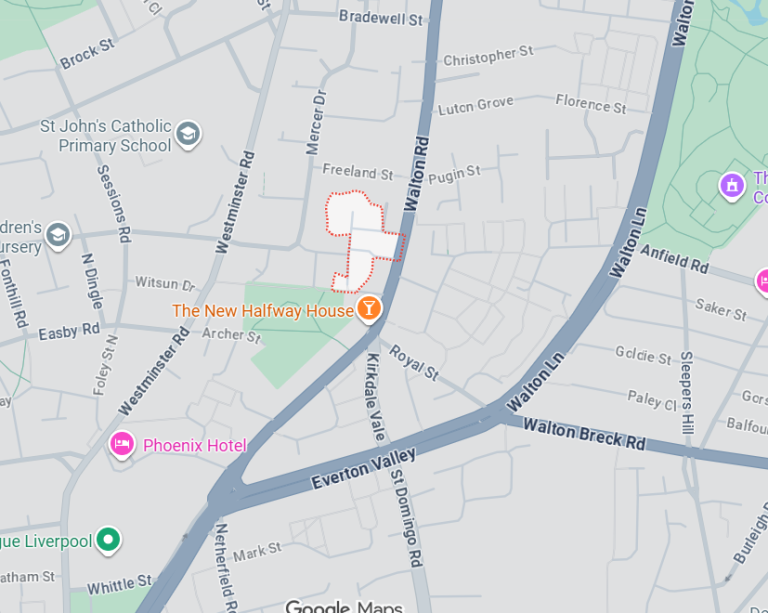This screenshot has width=768, height=613.
Task: Click the New Halfway House bar icon
Action: [x=369, y=309]
